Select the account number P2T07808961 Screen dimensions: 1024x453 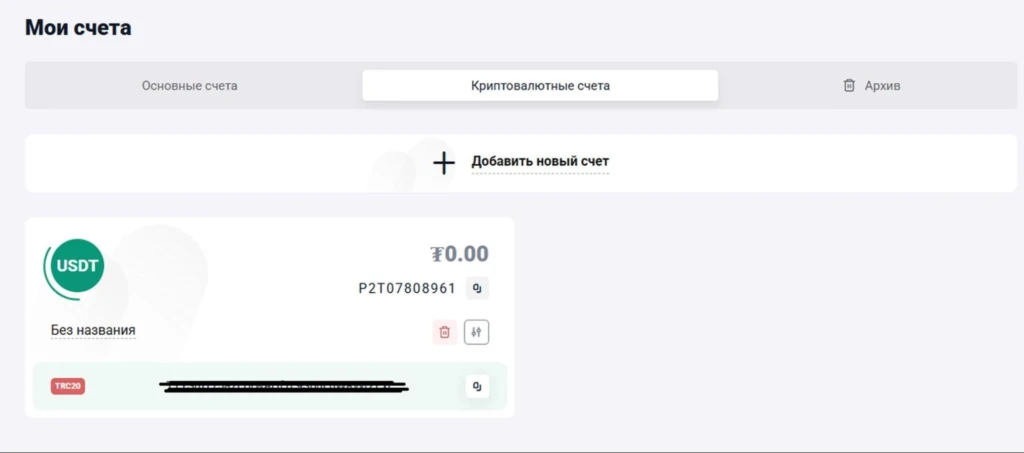click(407, 289)
